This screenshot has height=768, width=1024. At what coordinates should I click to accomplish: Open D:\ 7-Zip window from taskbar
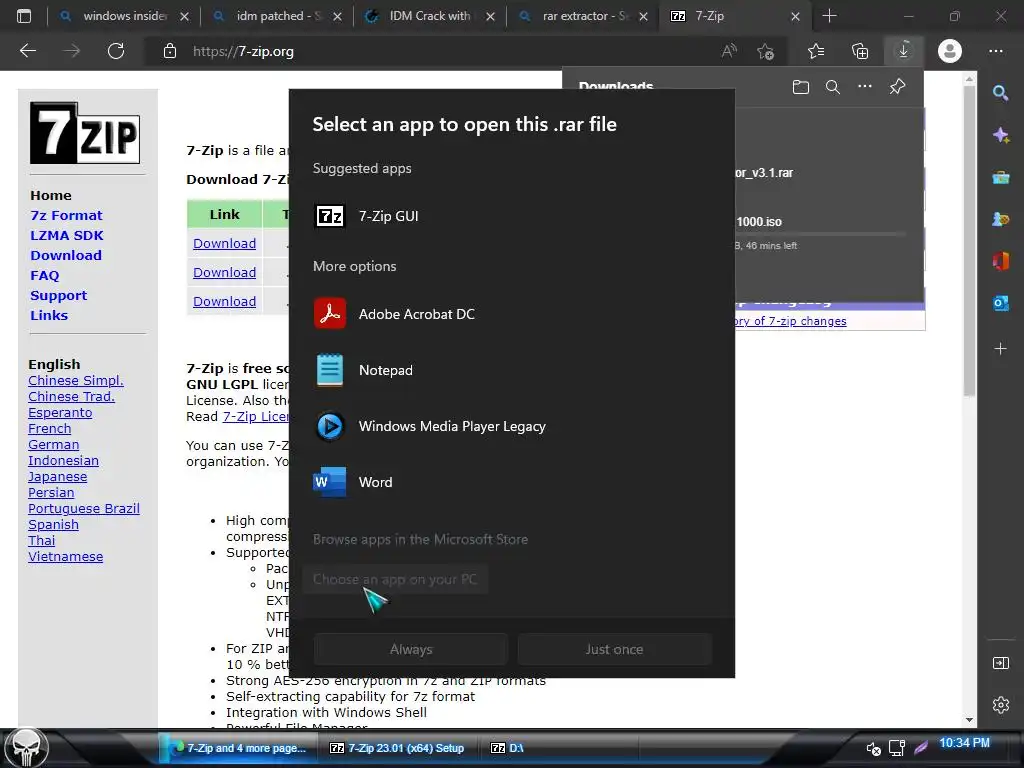click(x=507, y=748)
